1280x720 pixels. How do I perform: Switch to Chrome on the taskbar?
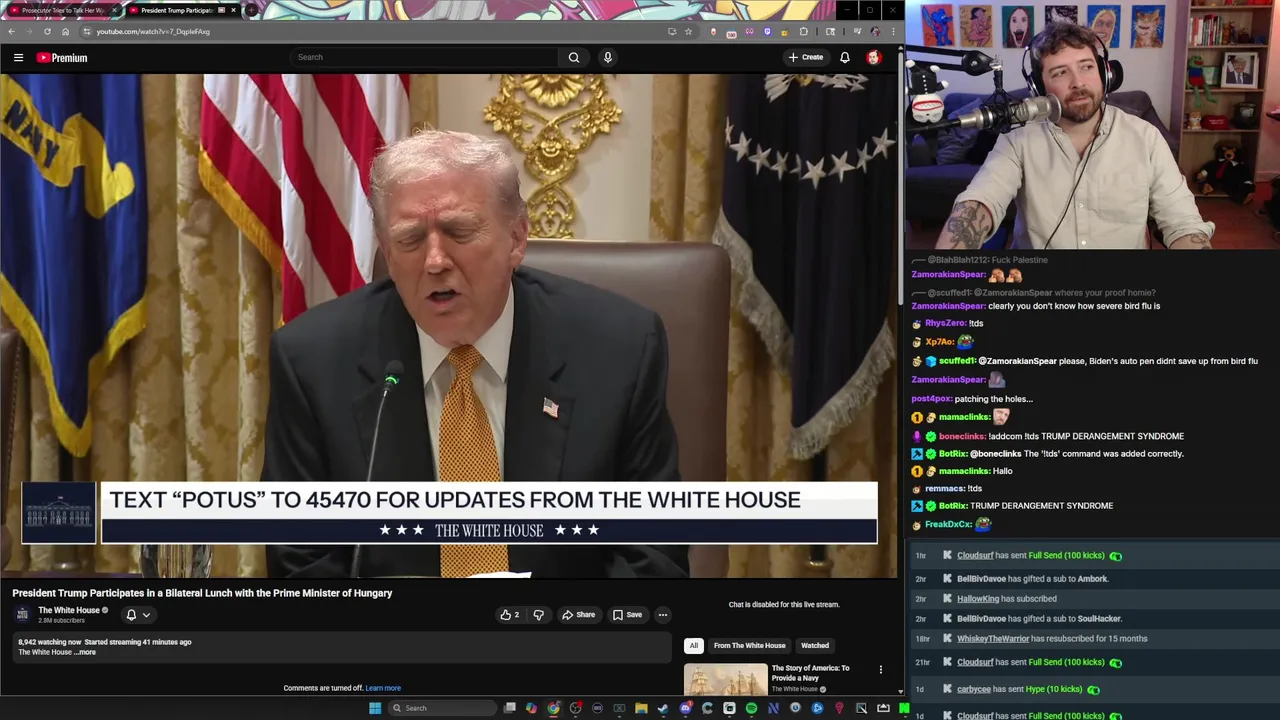tap(553, 708)
